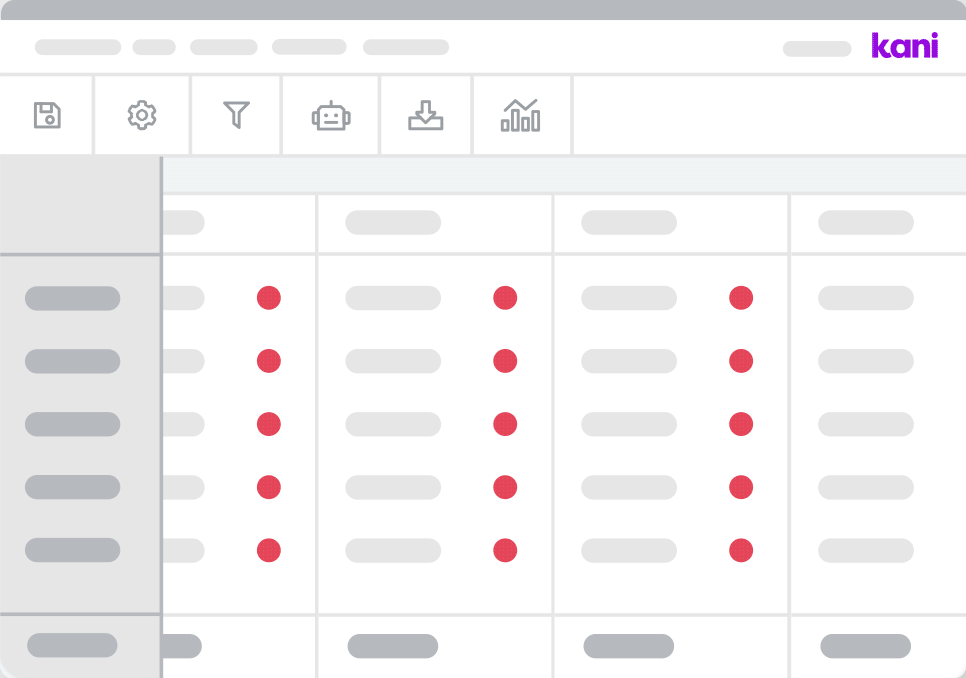Click the header pill of the second table column

[393, 223]
